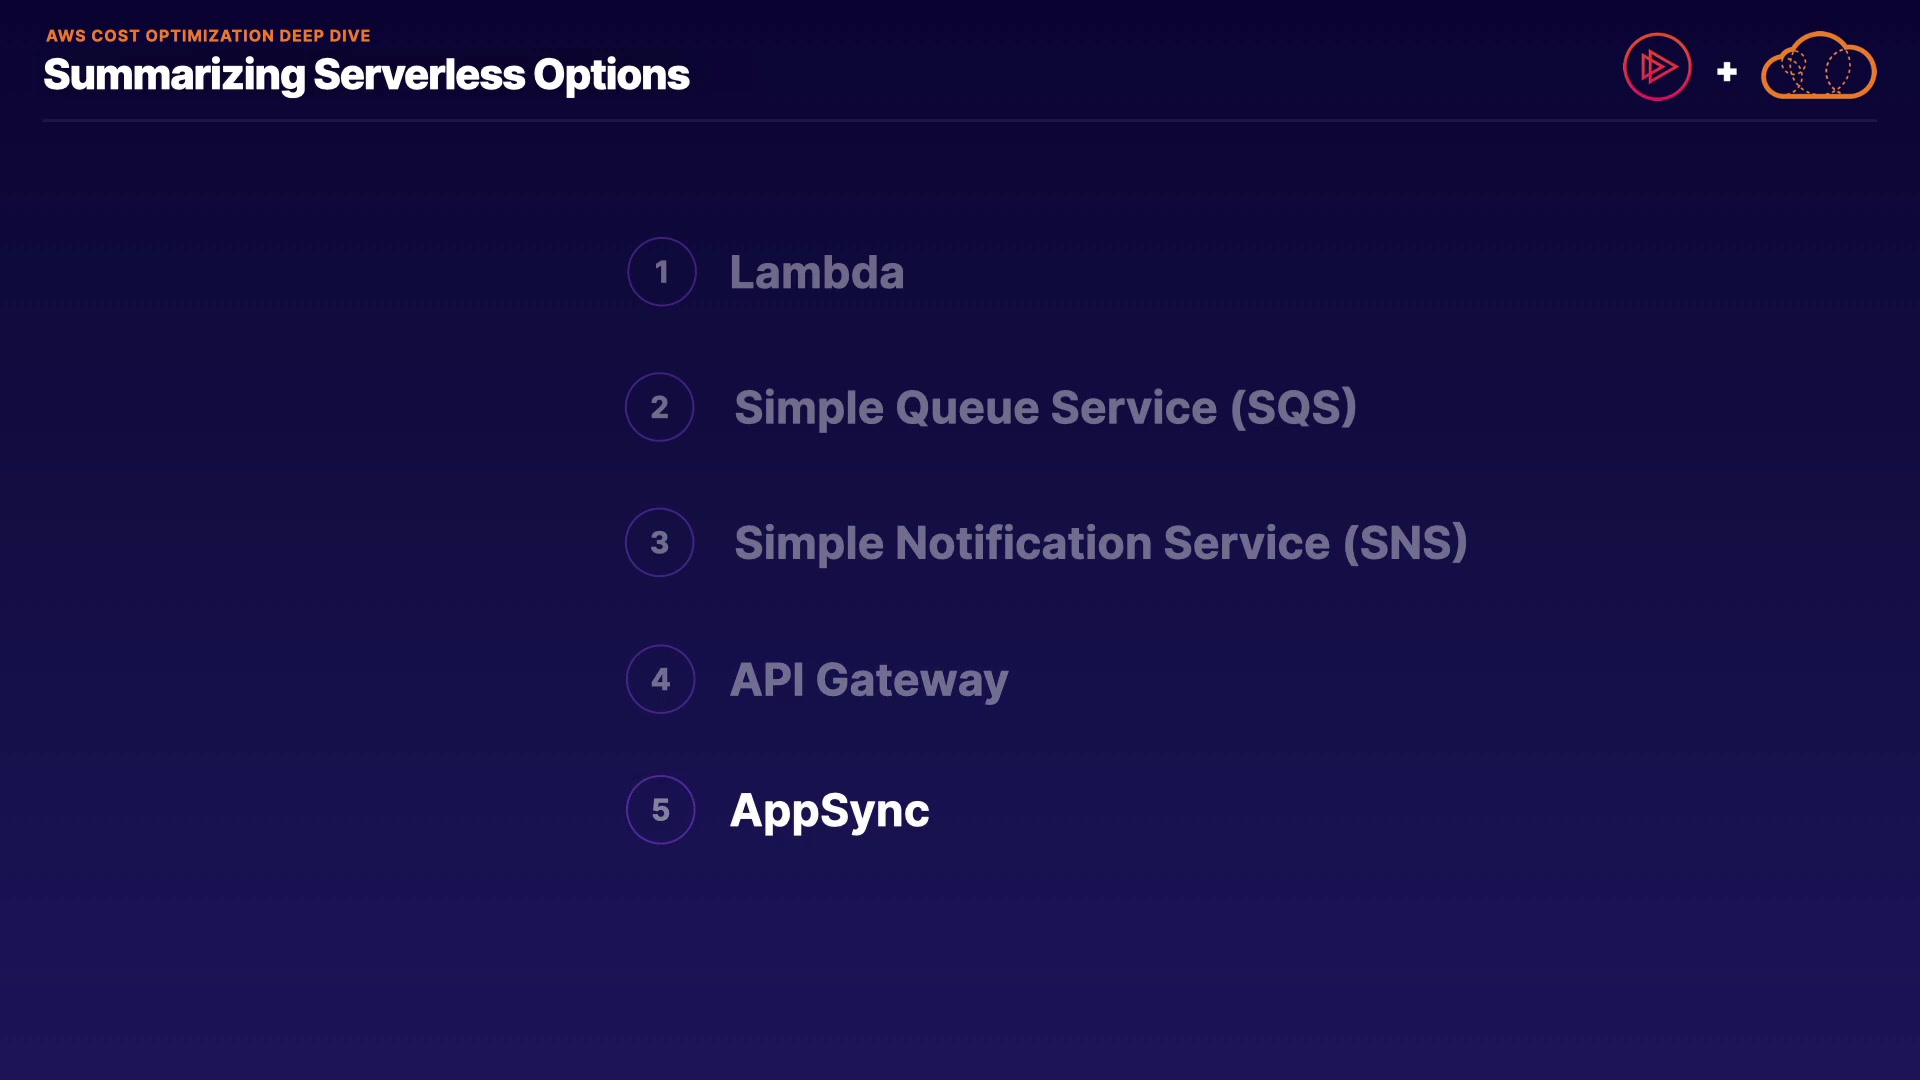Click the Summarizing Serverless Options slide title
Image resolution: width=1920 pixels, height=1080 pixels.
pyautogui.click(x=366, y=75)
